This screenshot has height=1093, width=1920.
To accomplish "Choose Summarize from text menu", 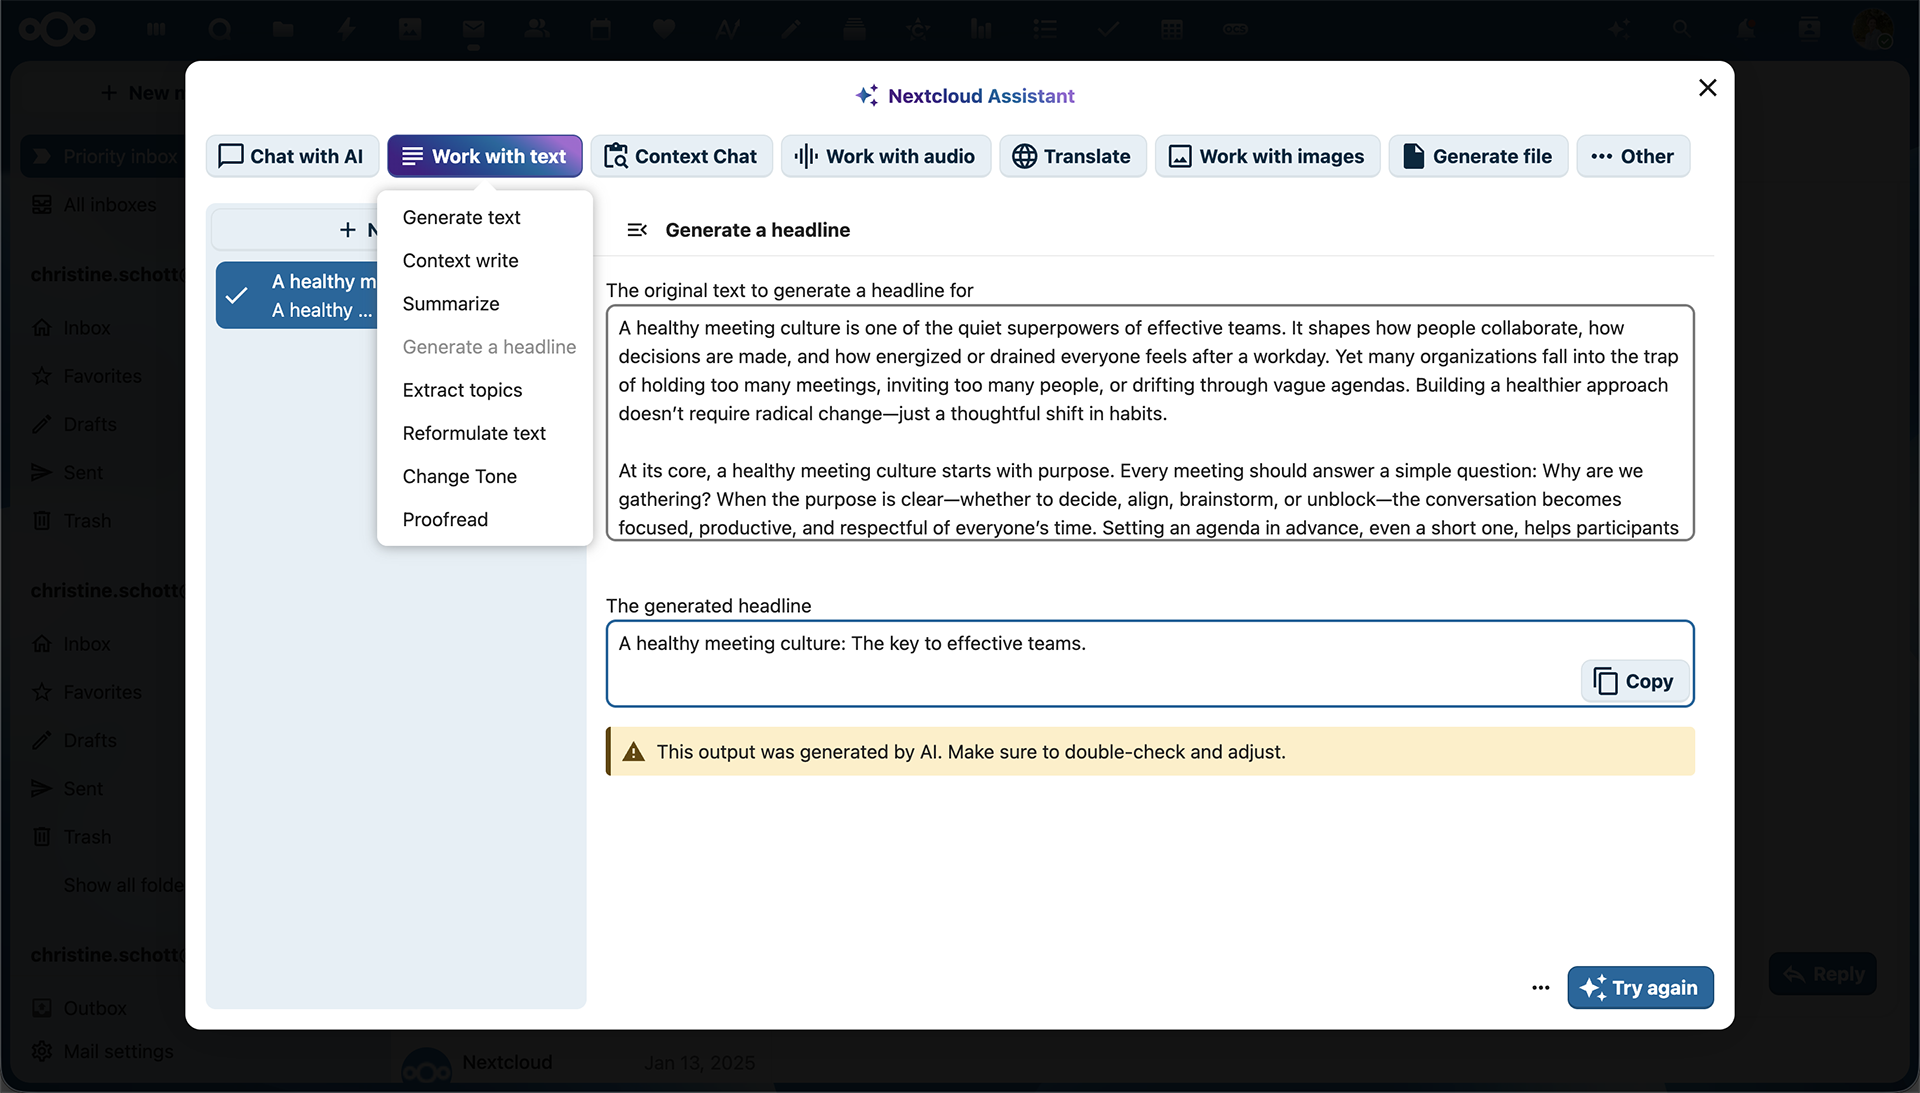I will (x=451, y=304).
